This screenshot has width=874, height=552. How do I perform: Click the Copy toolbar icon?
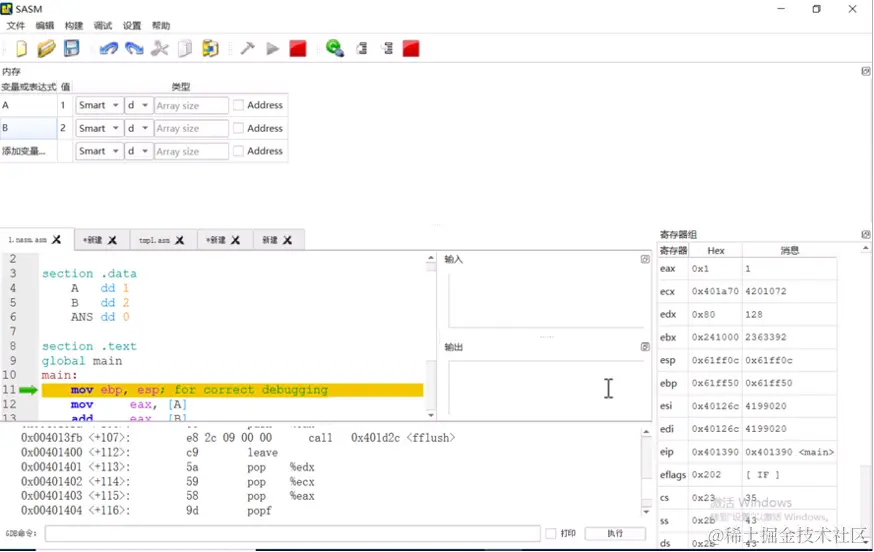click(x=184, y=49)
